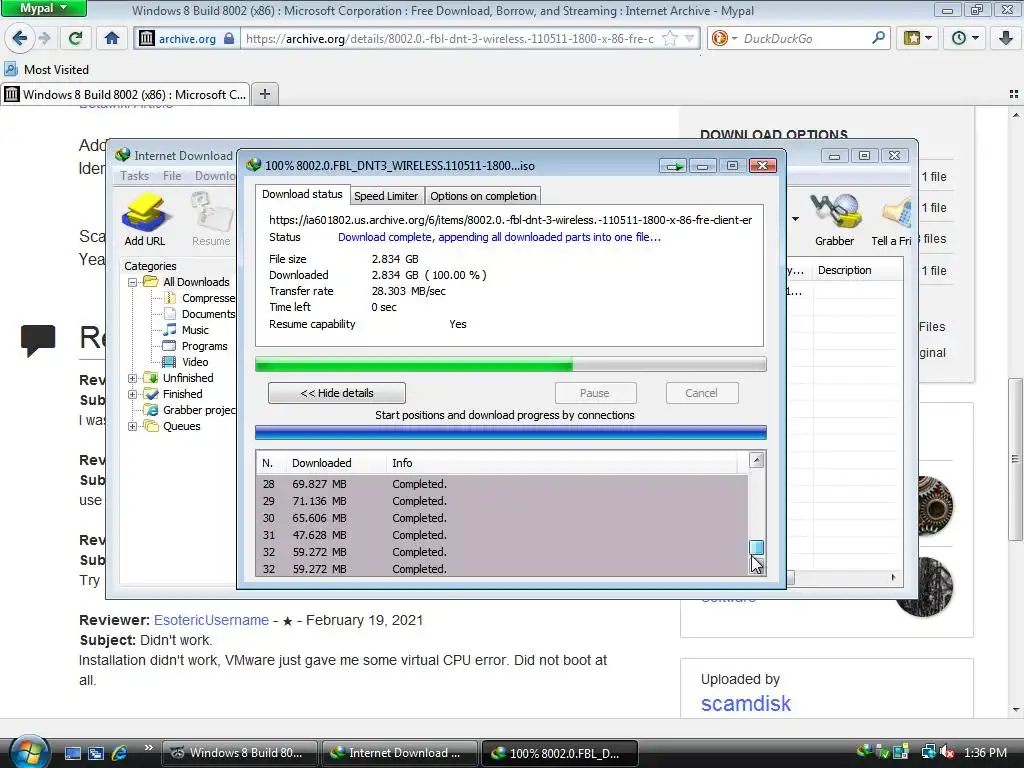Switch to Options on completion tab

[483, 196]
